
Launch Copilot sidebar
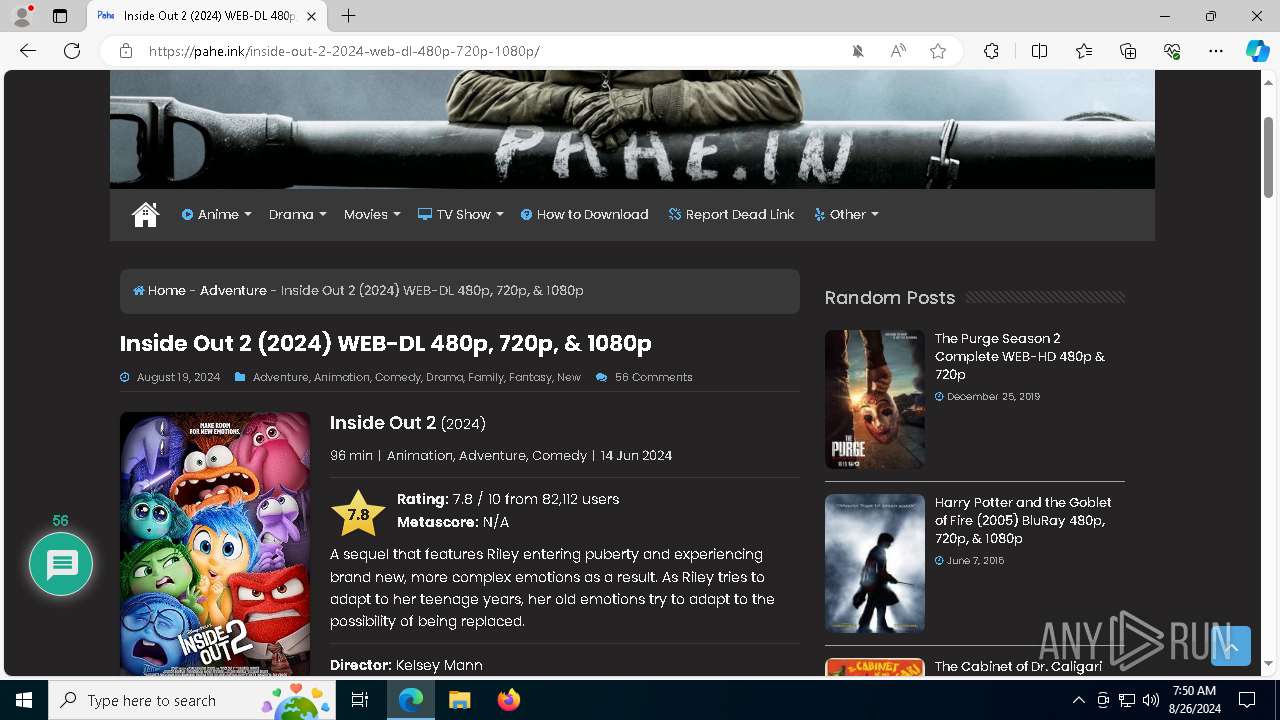(1257, 51)
